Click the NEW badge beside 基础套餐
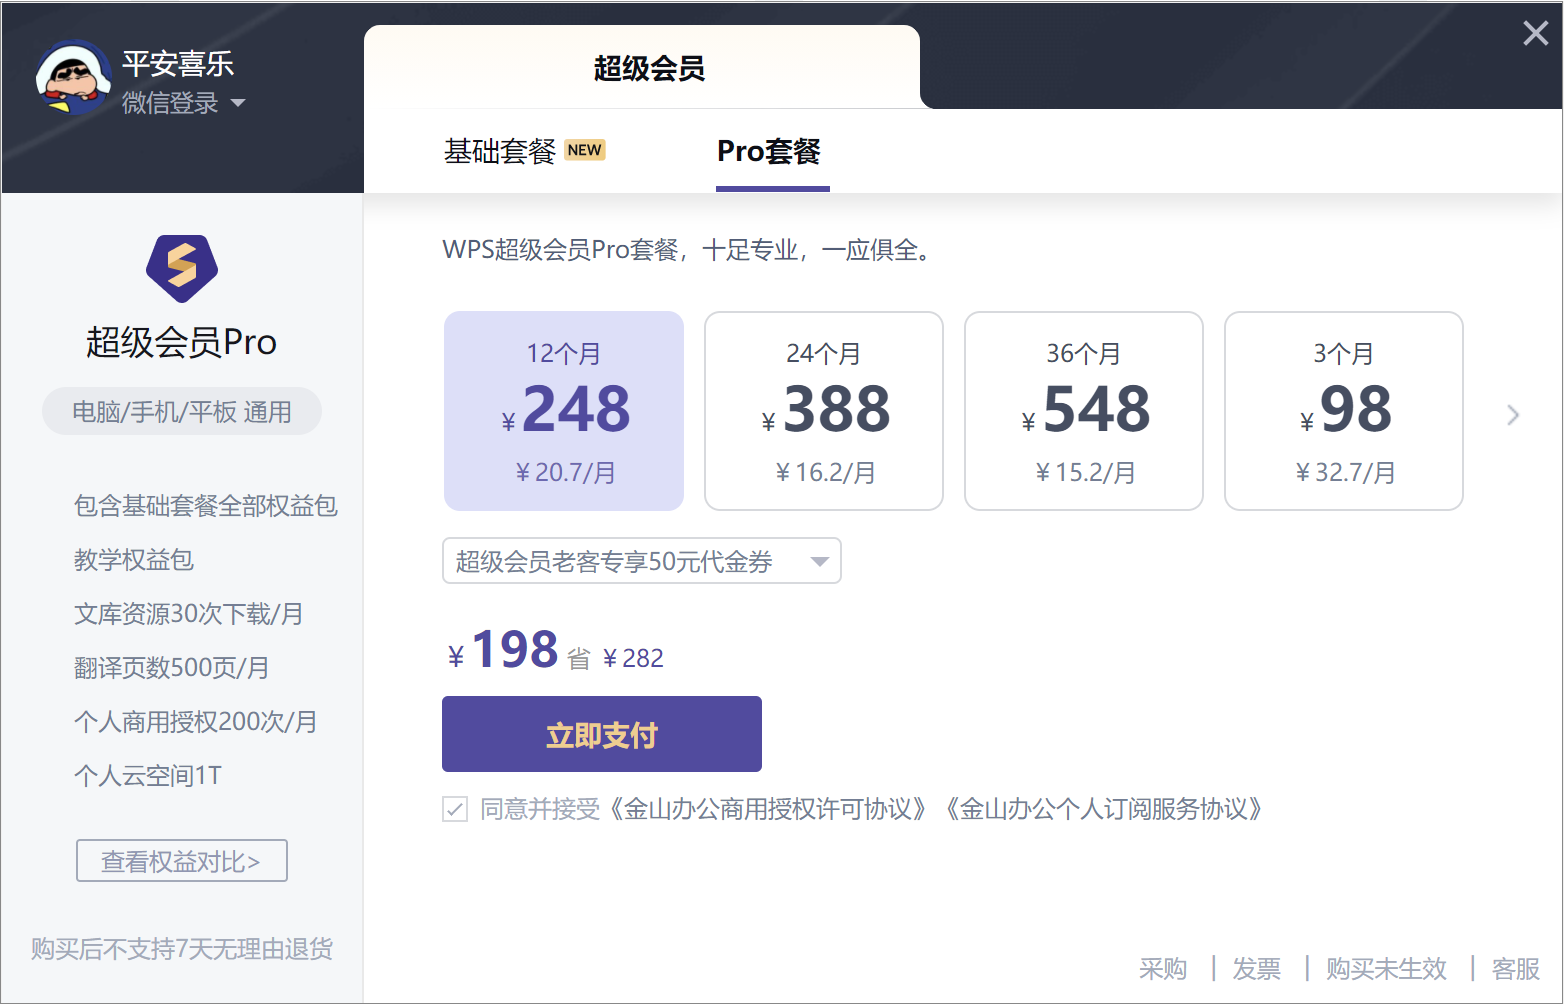Image resolution: width=1564 pixels, height=1004 pixels. click(x=585, y=150)
